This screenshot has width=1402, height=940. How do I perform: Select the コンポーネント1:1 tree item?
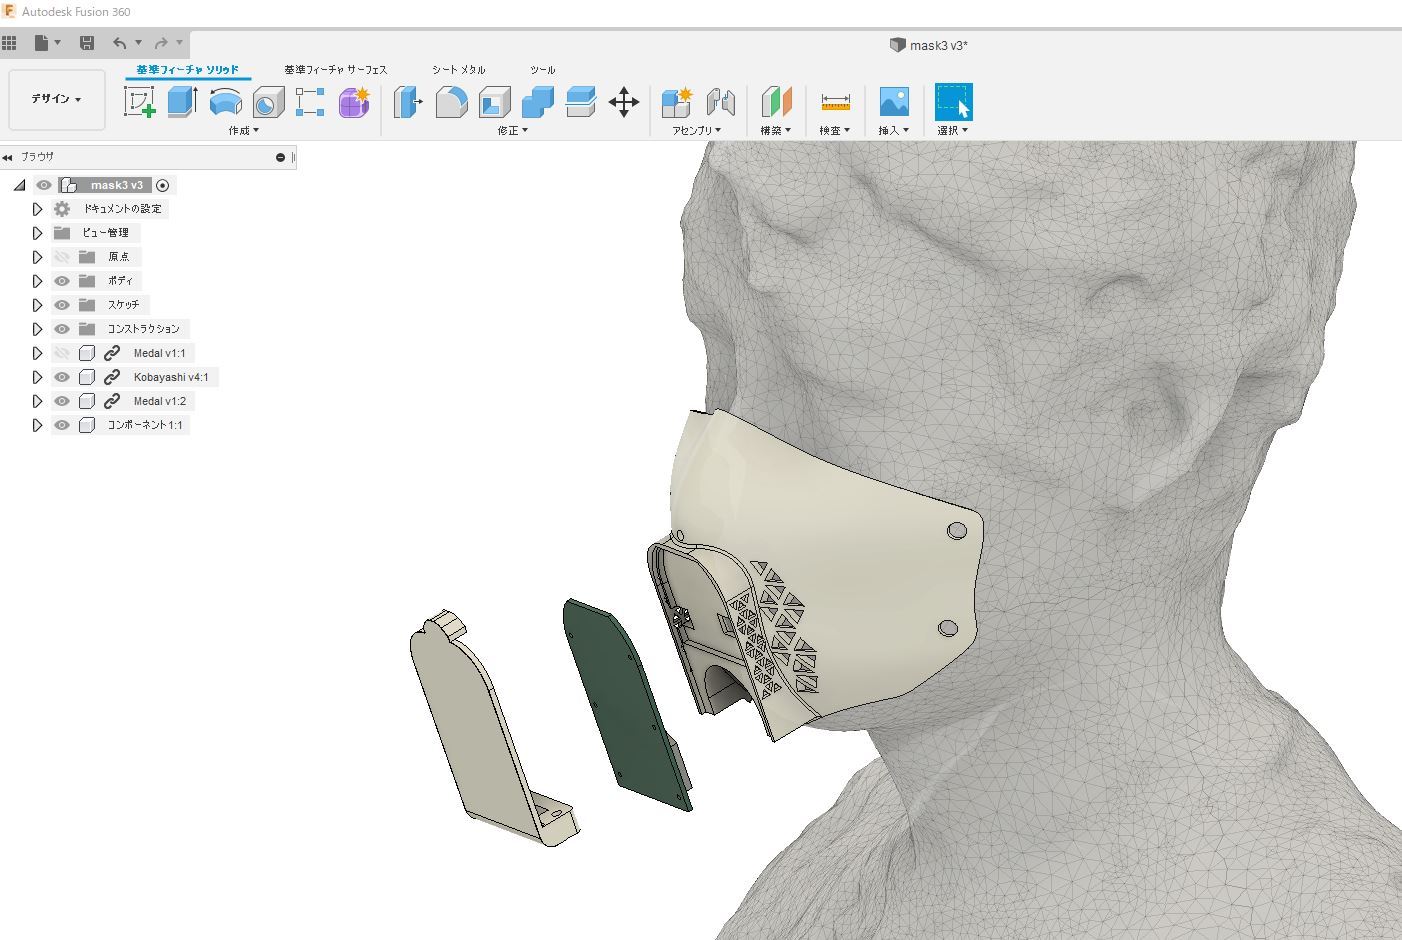point(145,425)
